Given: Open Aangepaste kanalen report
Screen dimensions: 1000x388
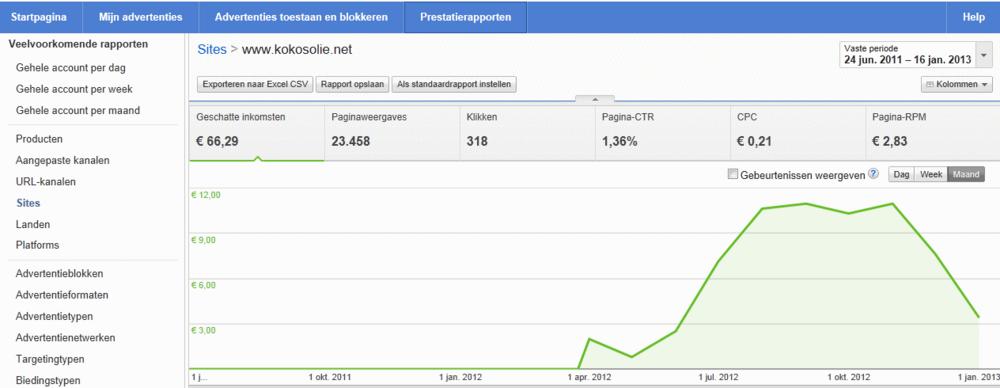Looking at the screenshot, I should pos(62,160).
